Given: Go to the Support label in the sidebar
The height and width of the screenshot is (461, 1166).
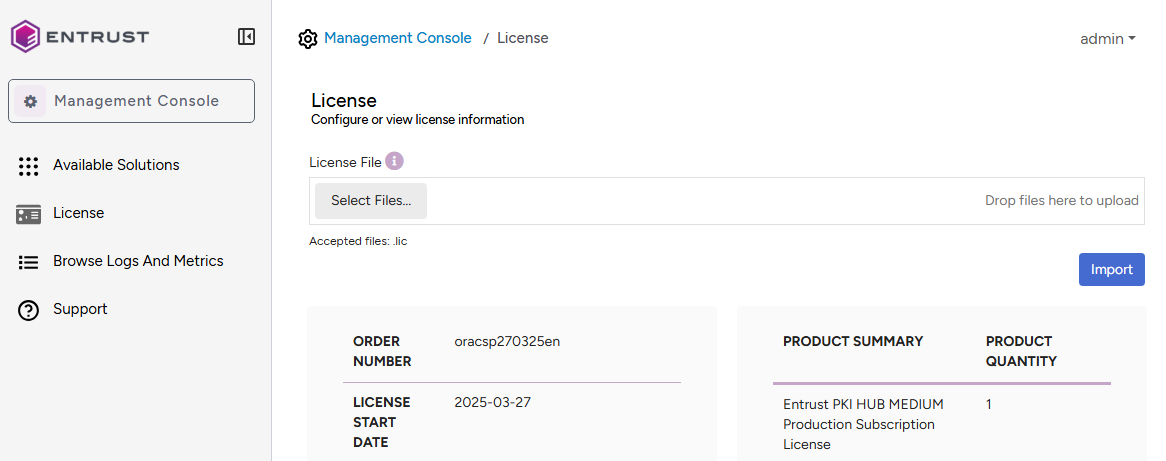Looking at the screenshot, I should [80, 309].
